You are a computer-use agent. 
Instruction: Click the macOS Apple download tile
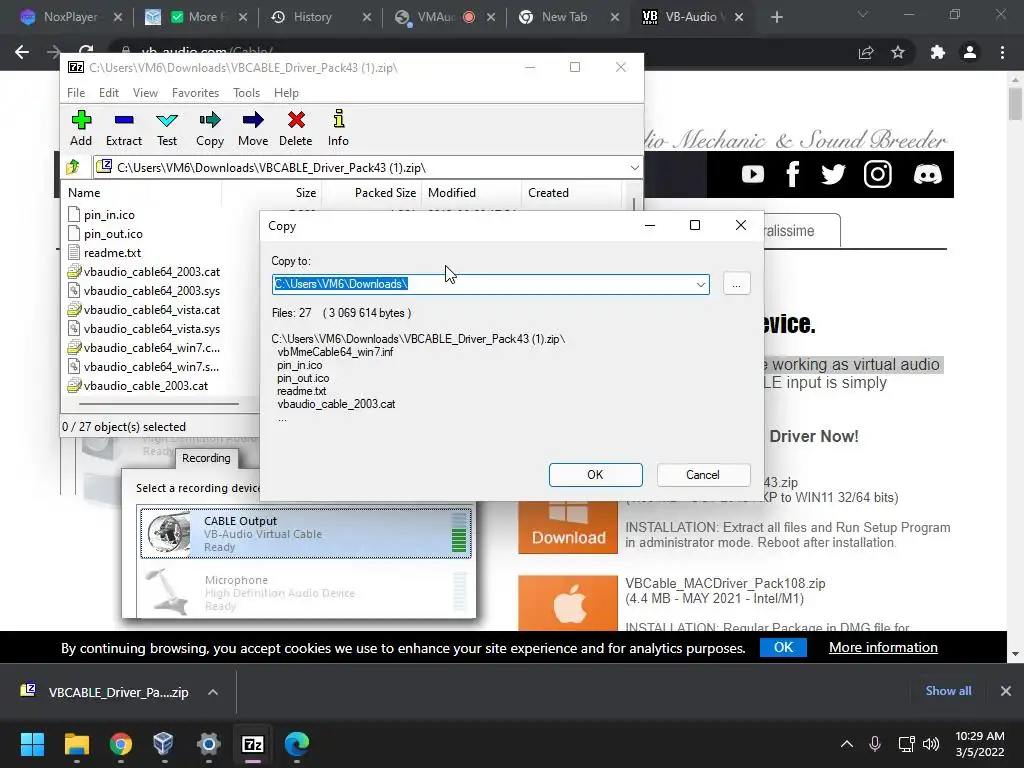[568, 603]
